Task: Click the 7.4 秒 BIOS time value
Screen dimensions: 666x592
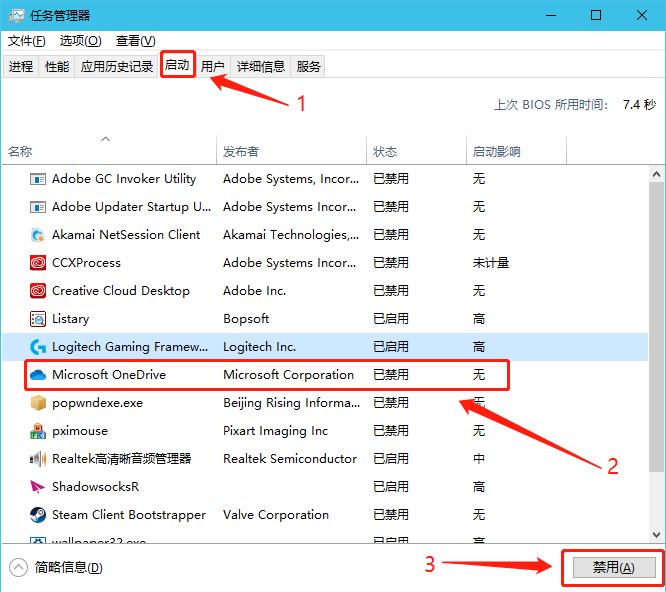Action: click(x=639, y=104)
